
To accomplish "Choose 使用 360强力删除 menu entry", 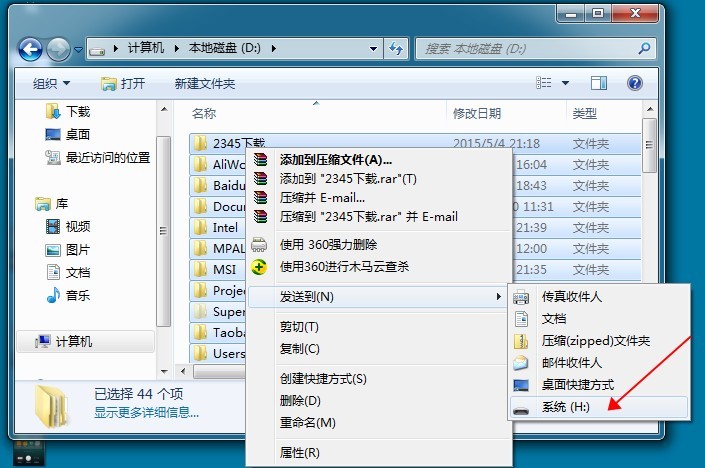I will point(380,245).
